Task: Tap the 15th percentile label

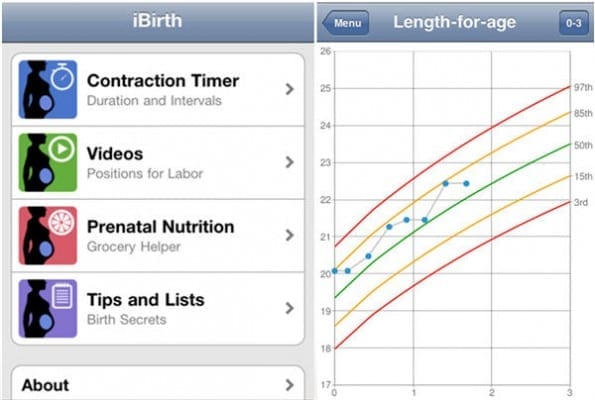Action: 583,176
